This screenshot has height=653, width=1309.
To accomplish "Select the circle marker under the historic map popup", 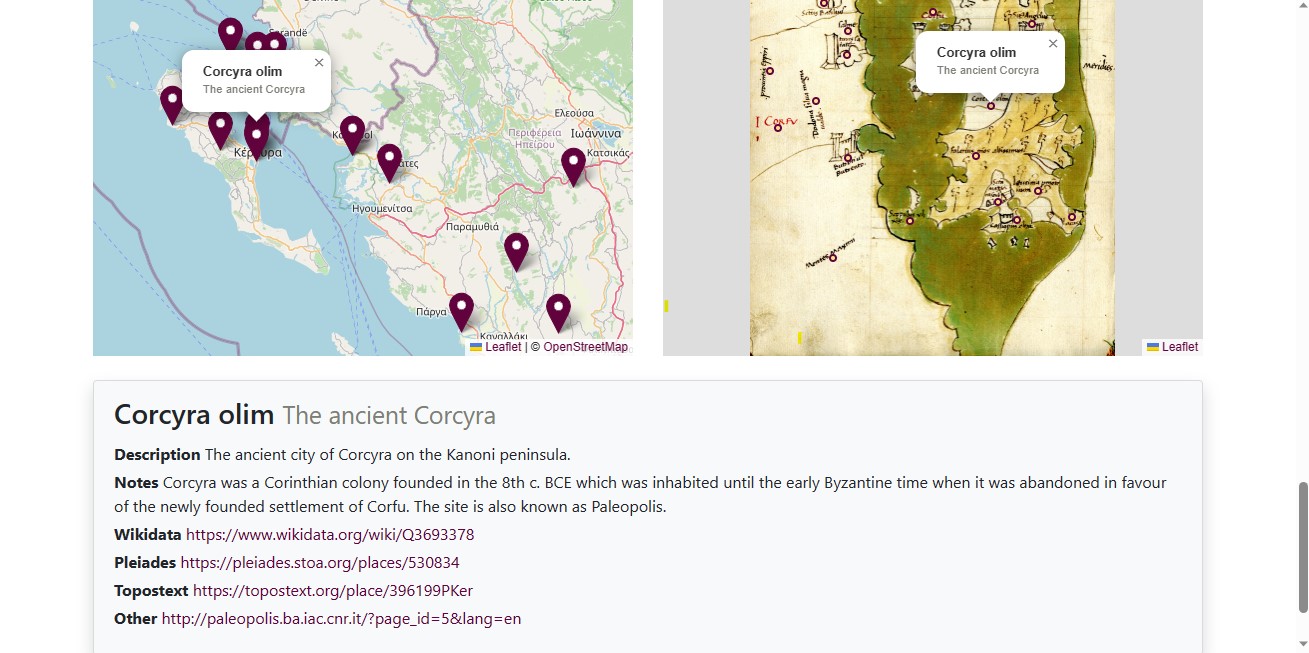I will pos(991,105).
